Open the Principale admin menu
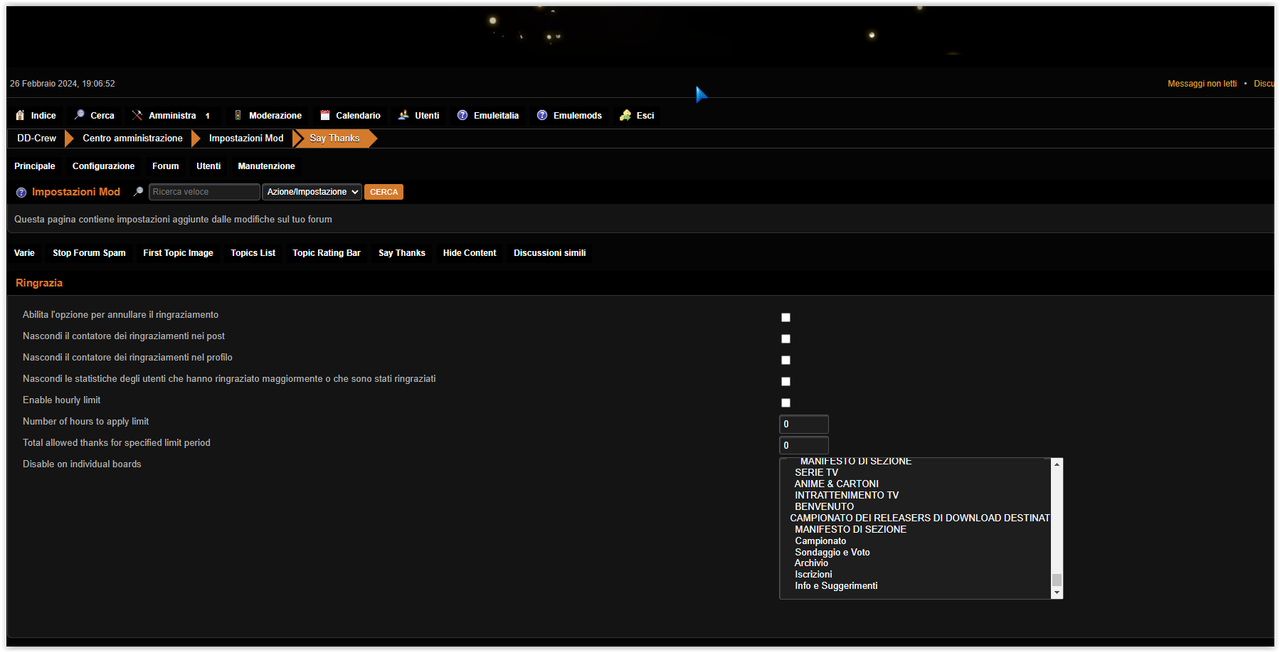This screenshot has height=652, width=1280. (x=35, y=166)
